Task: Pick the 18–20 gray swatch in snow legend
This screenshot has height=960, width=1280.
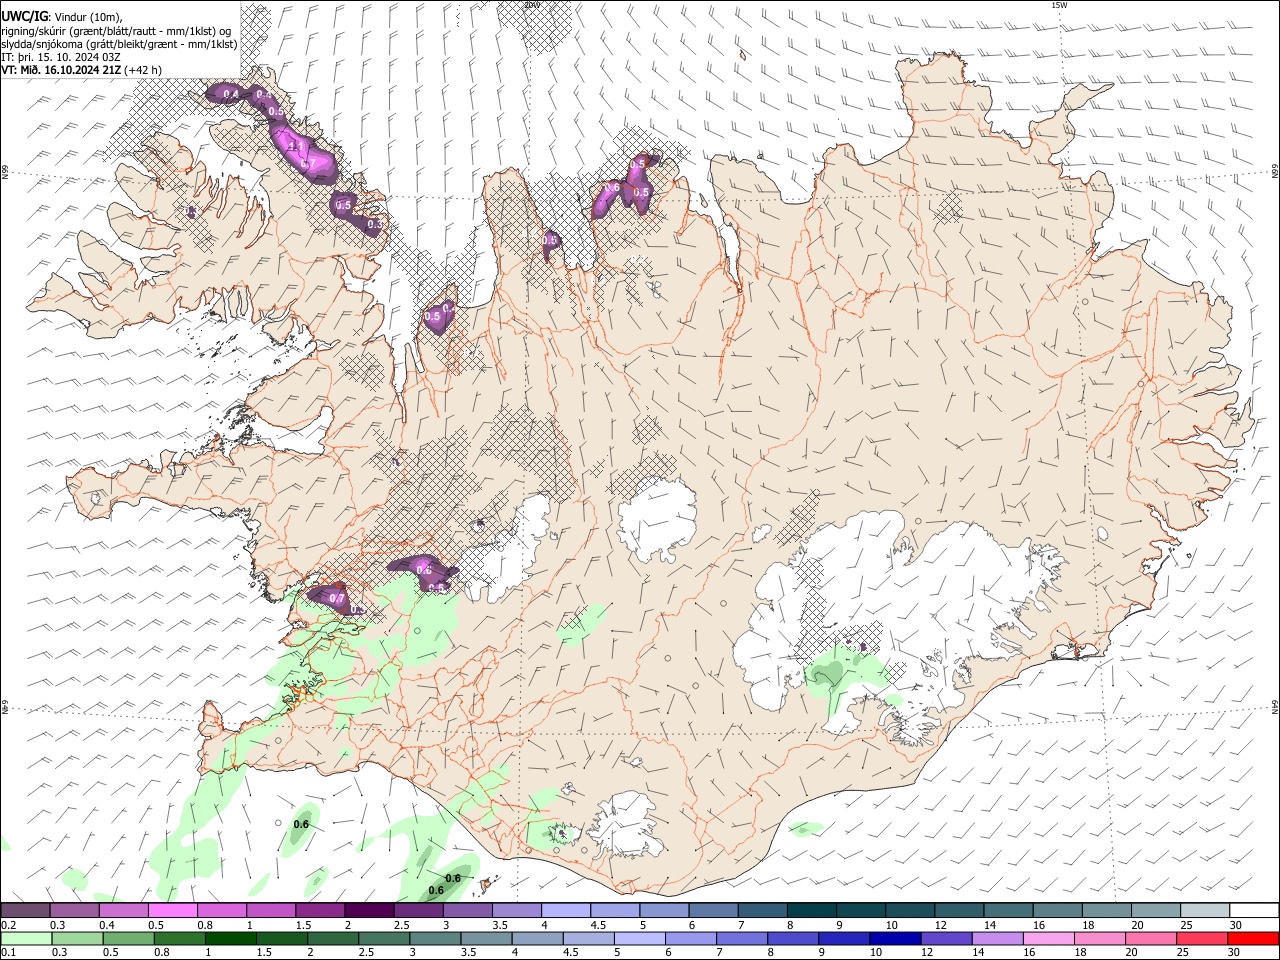Action: [x=1107, y=911]
